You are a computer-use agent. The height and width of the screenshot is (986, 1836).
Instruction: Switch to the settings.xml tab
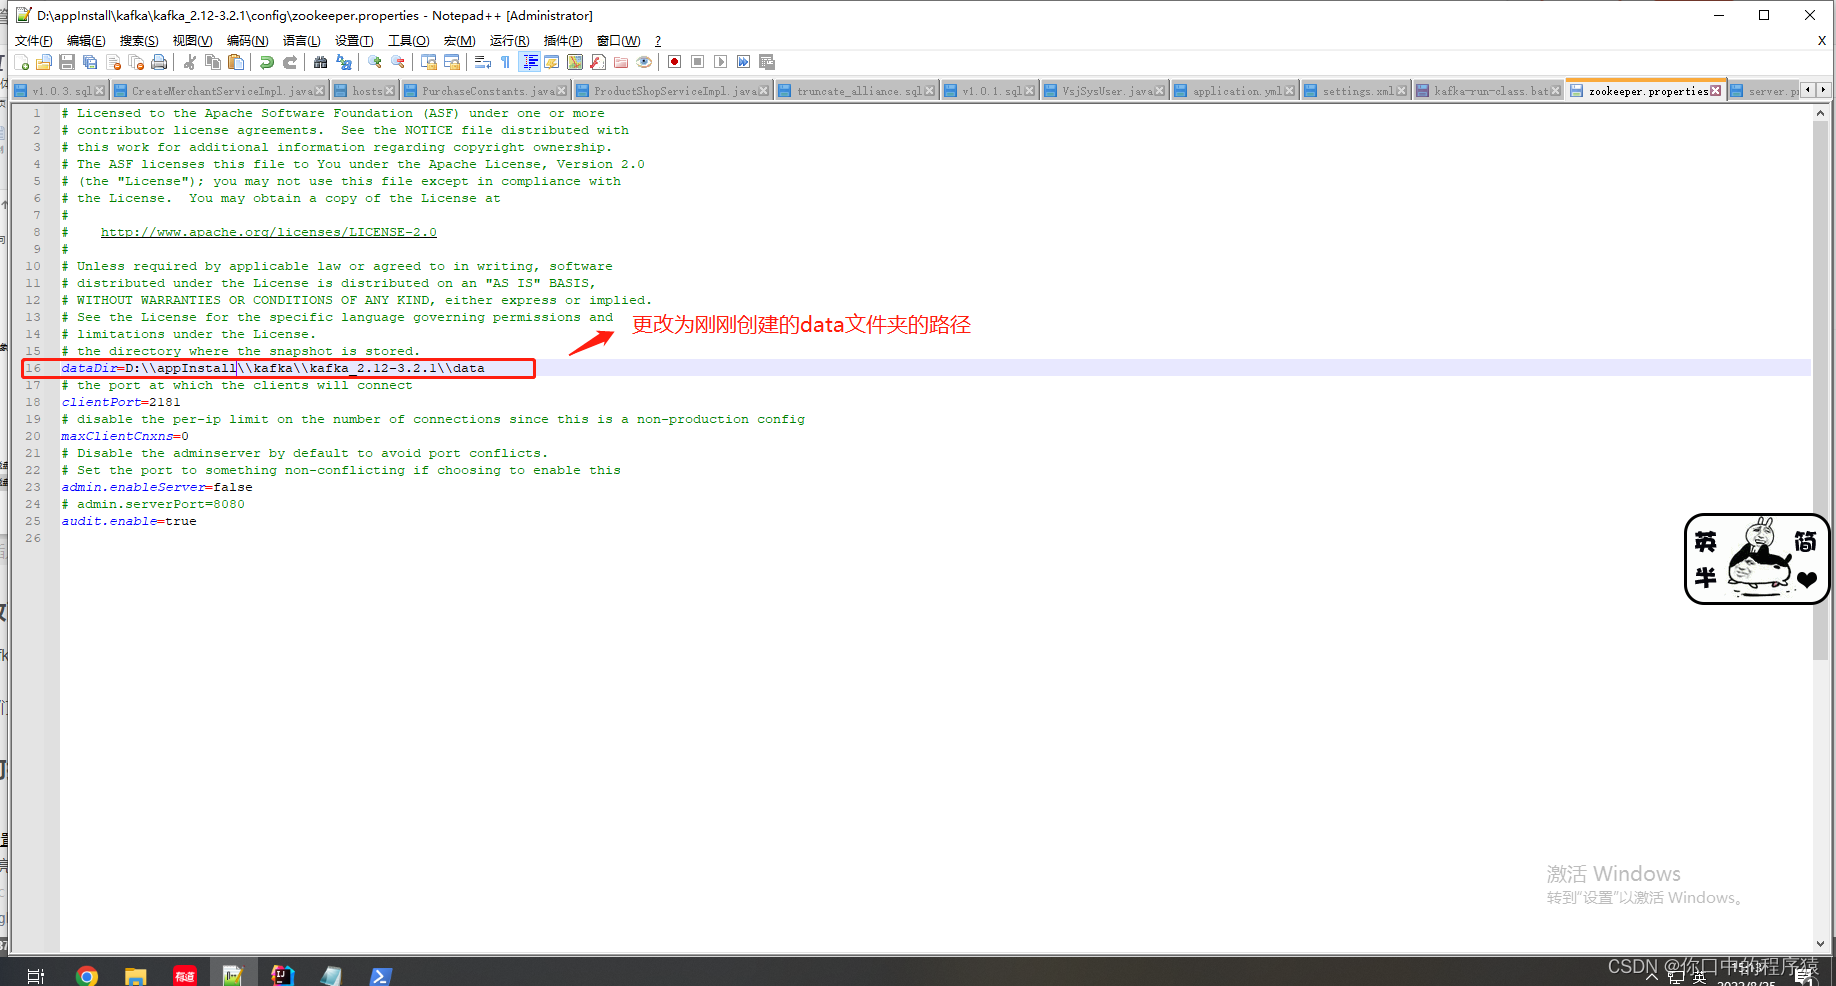tap(1354, 91)
